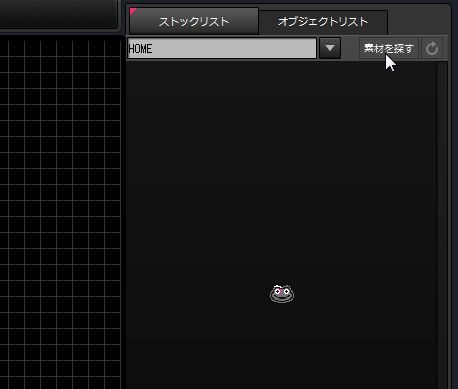Click into the HOME path field
Screen dimensions: 458x389
tap(222, 49)
